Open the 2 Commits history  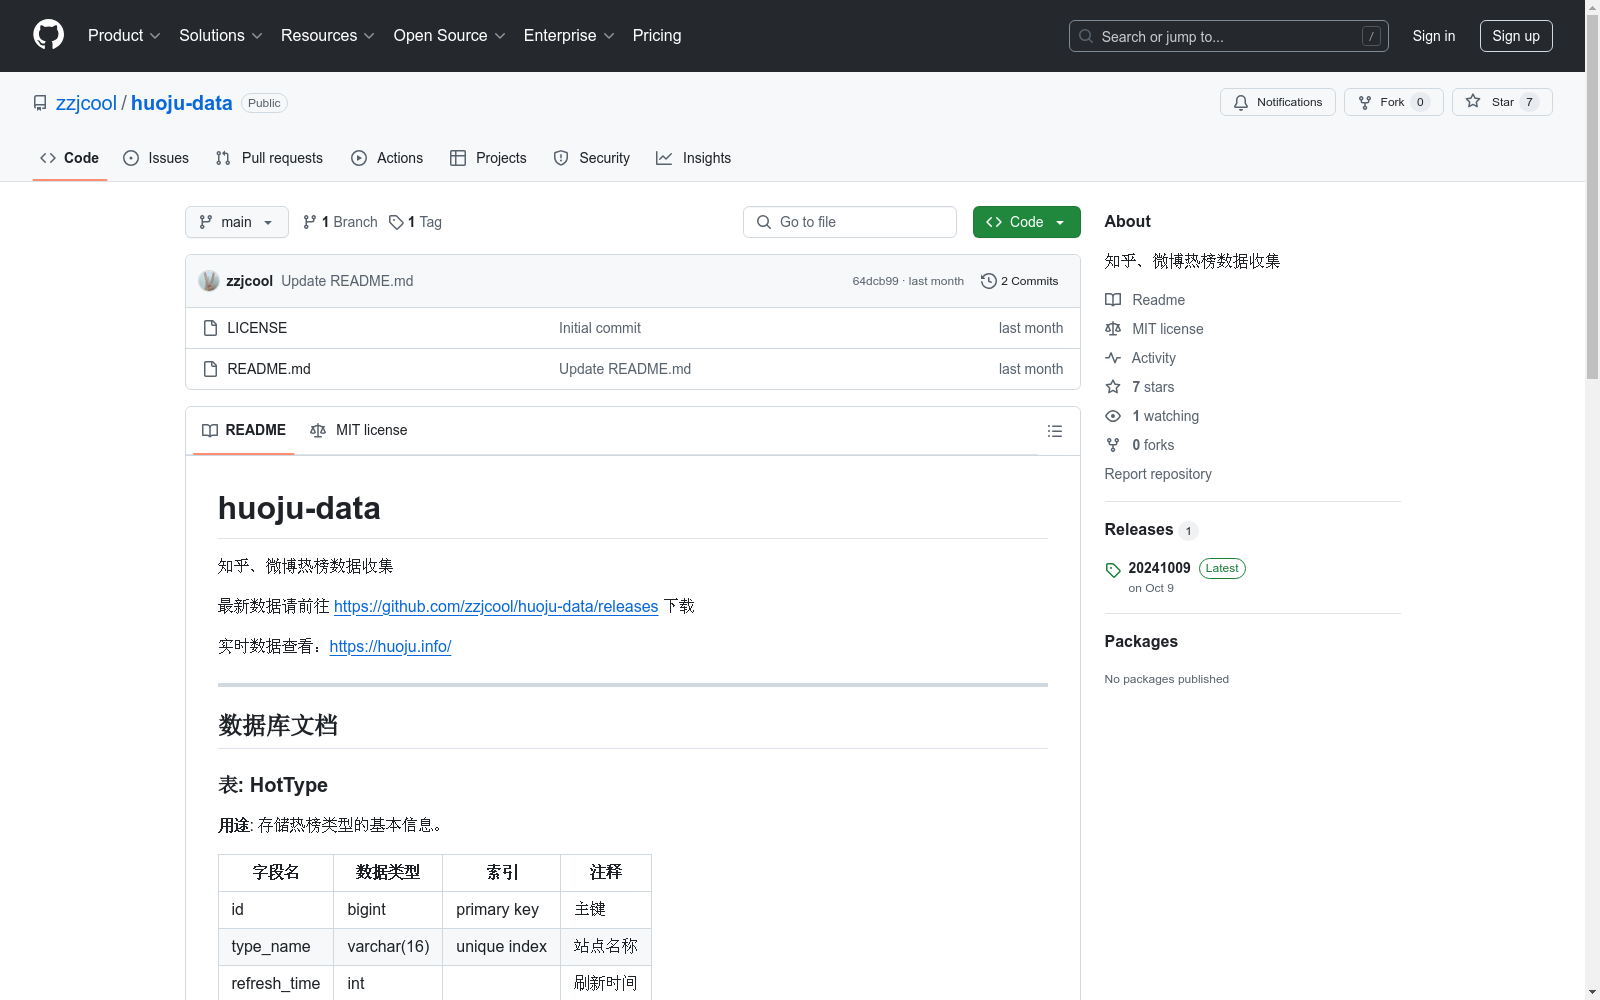[1020, 281]
